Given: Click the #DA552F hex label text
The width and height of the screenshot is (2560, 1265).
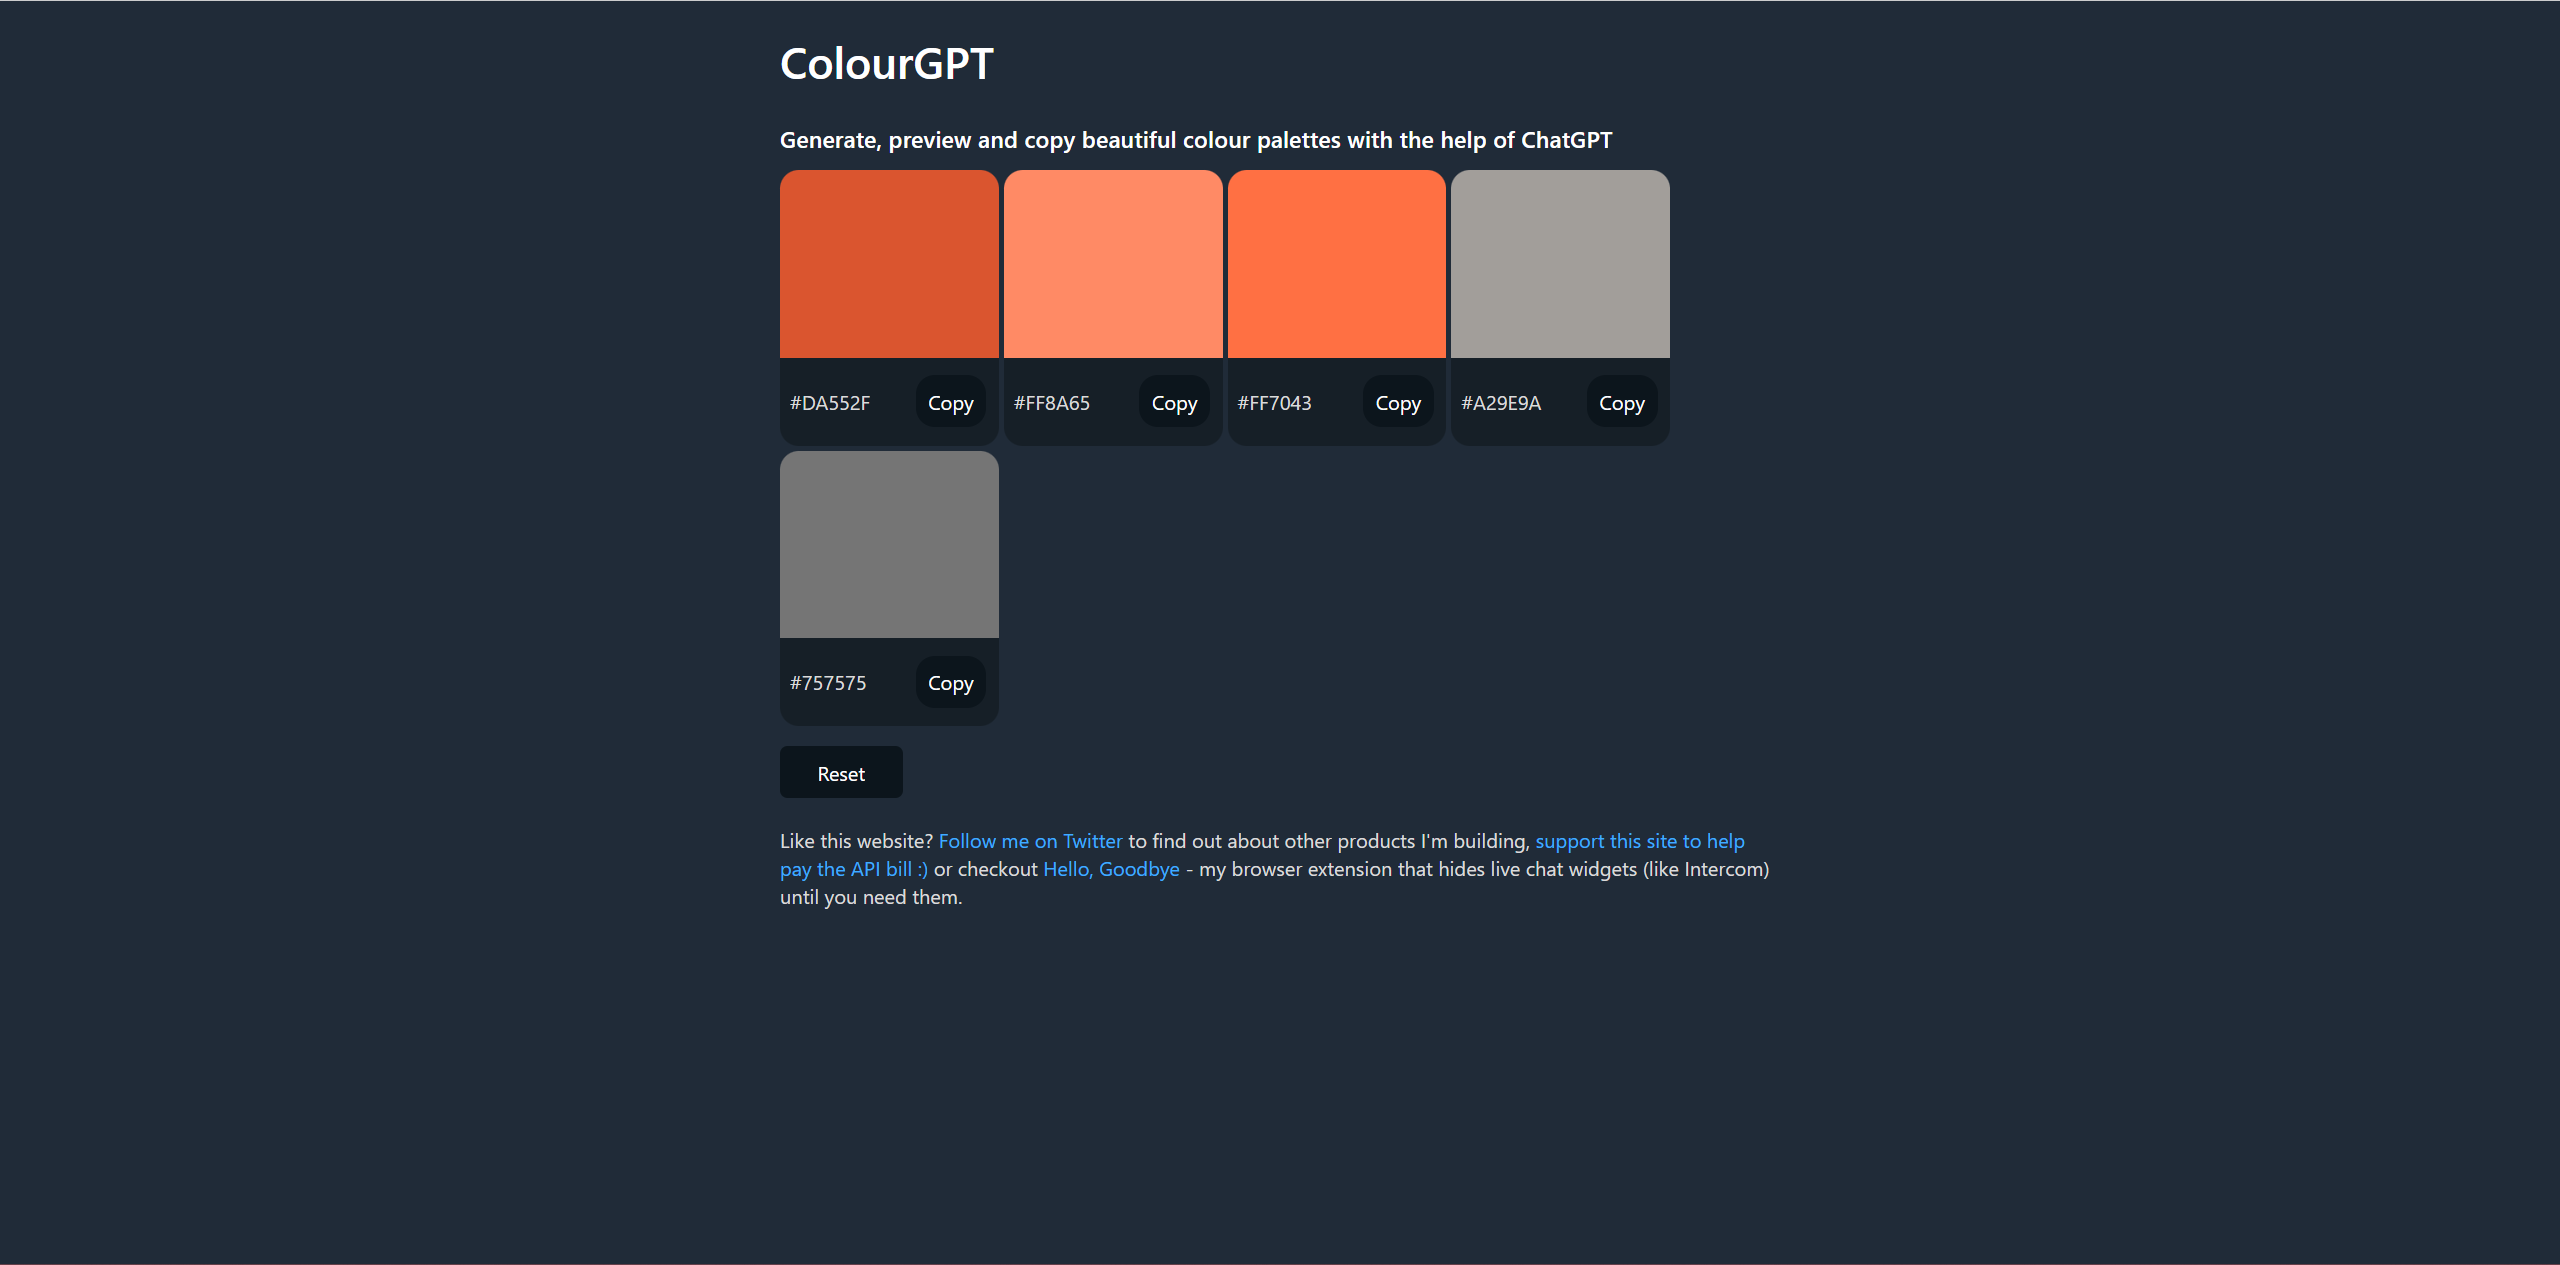Looking at the screenshot, I should pyautogui.click(x=830, y=403).
